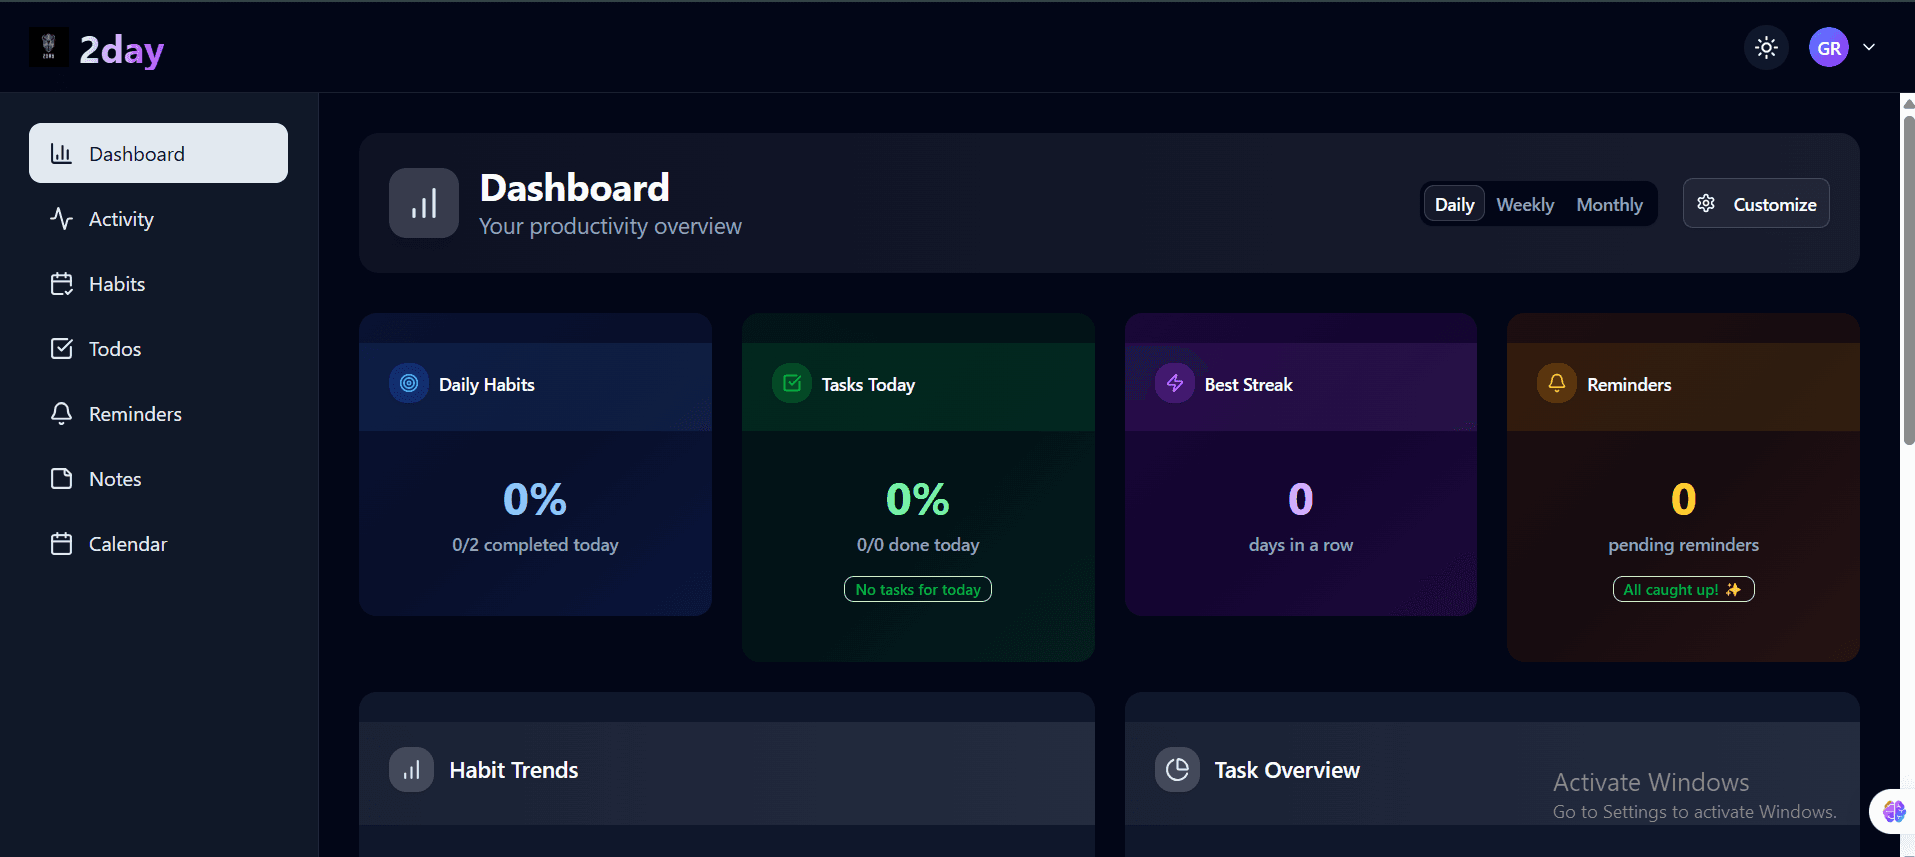The image size is (1915, 857).
Task: Click the '0/0 done today' text
Action: [x=918, y=545]
